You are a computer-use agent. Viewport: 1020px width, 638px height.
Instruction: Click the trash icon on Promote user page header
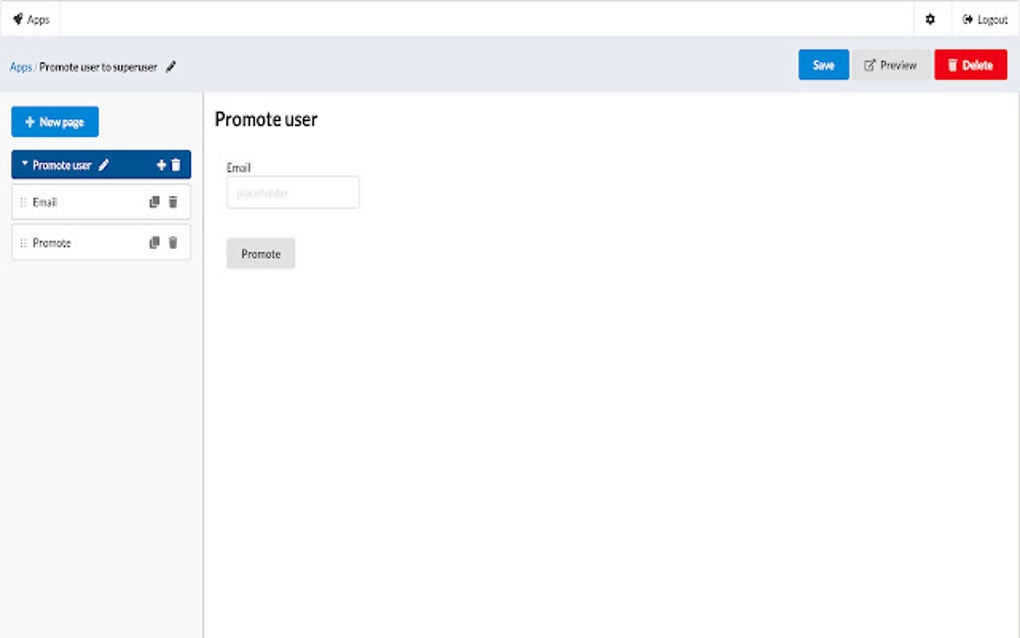[x=178, y=164]
